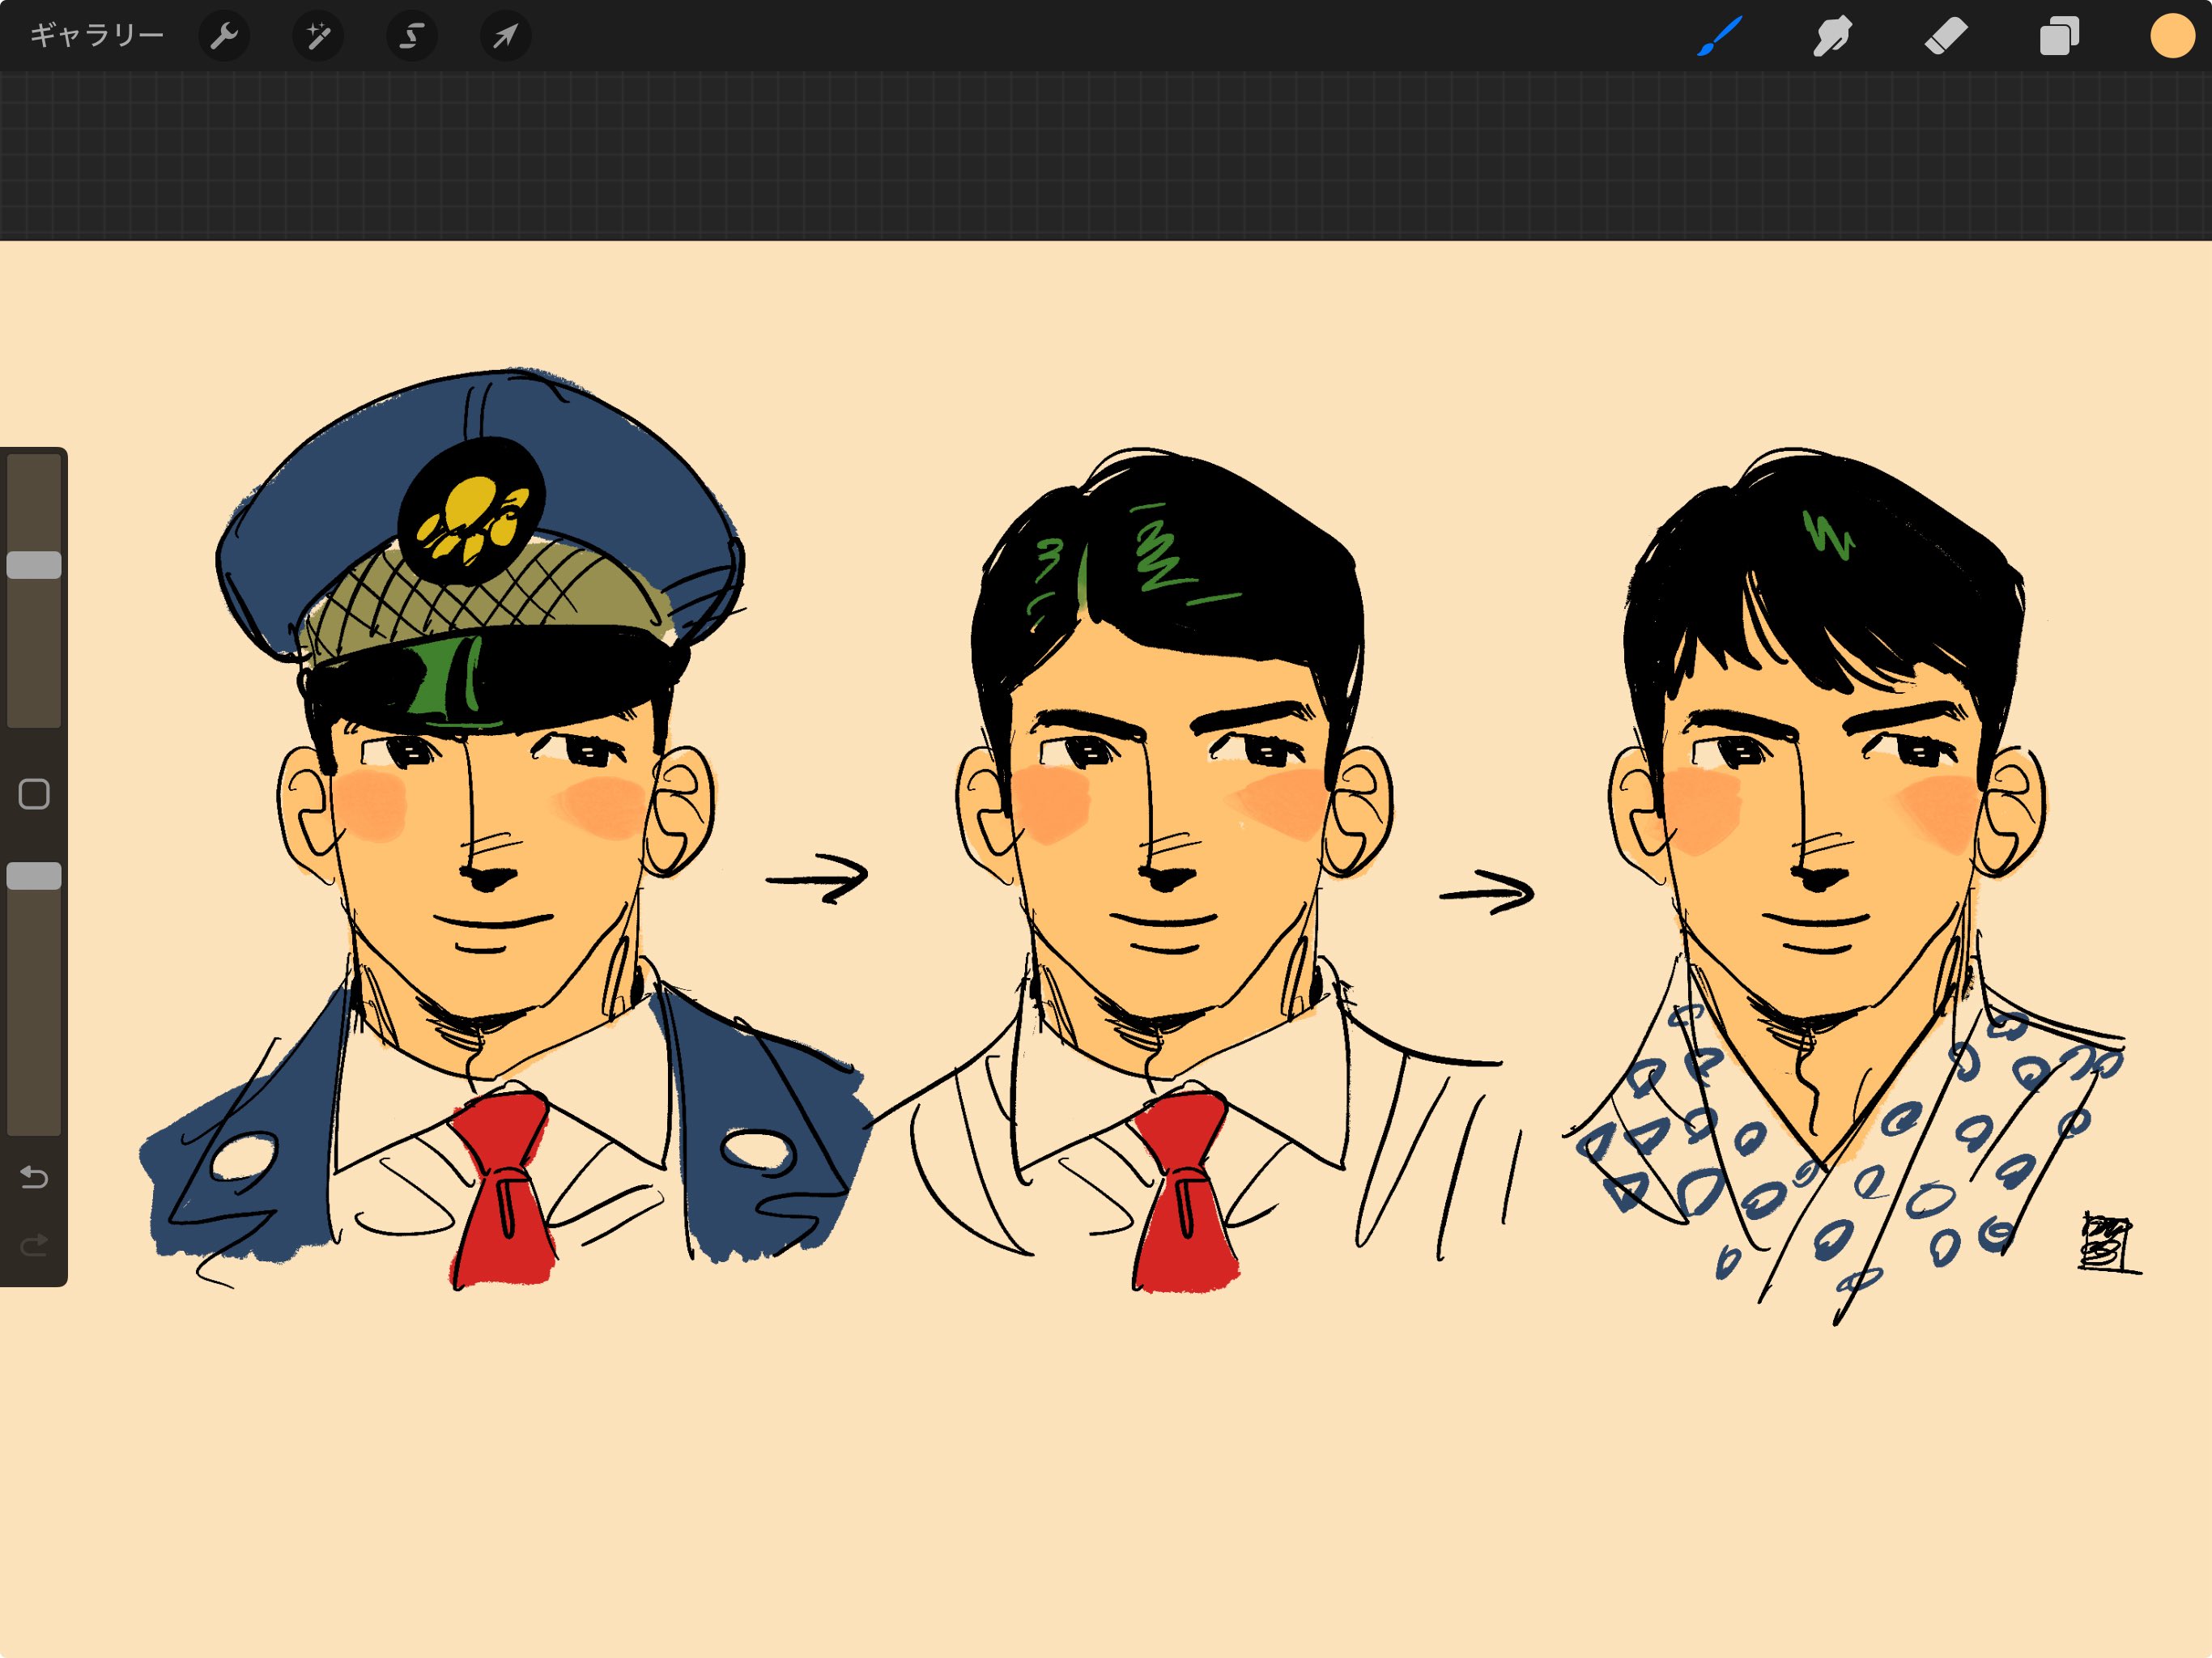Open the Adjustments magic wand menu
The width and height of the screenshot is (2212, 1658).
click(318, 37)
